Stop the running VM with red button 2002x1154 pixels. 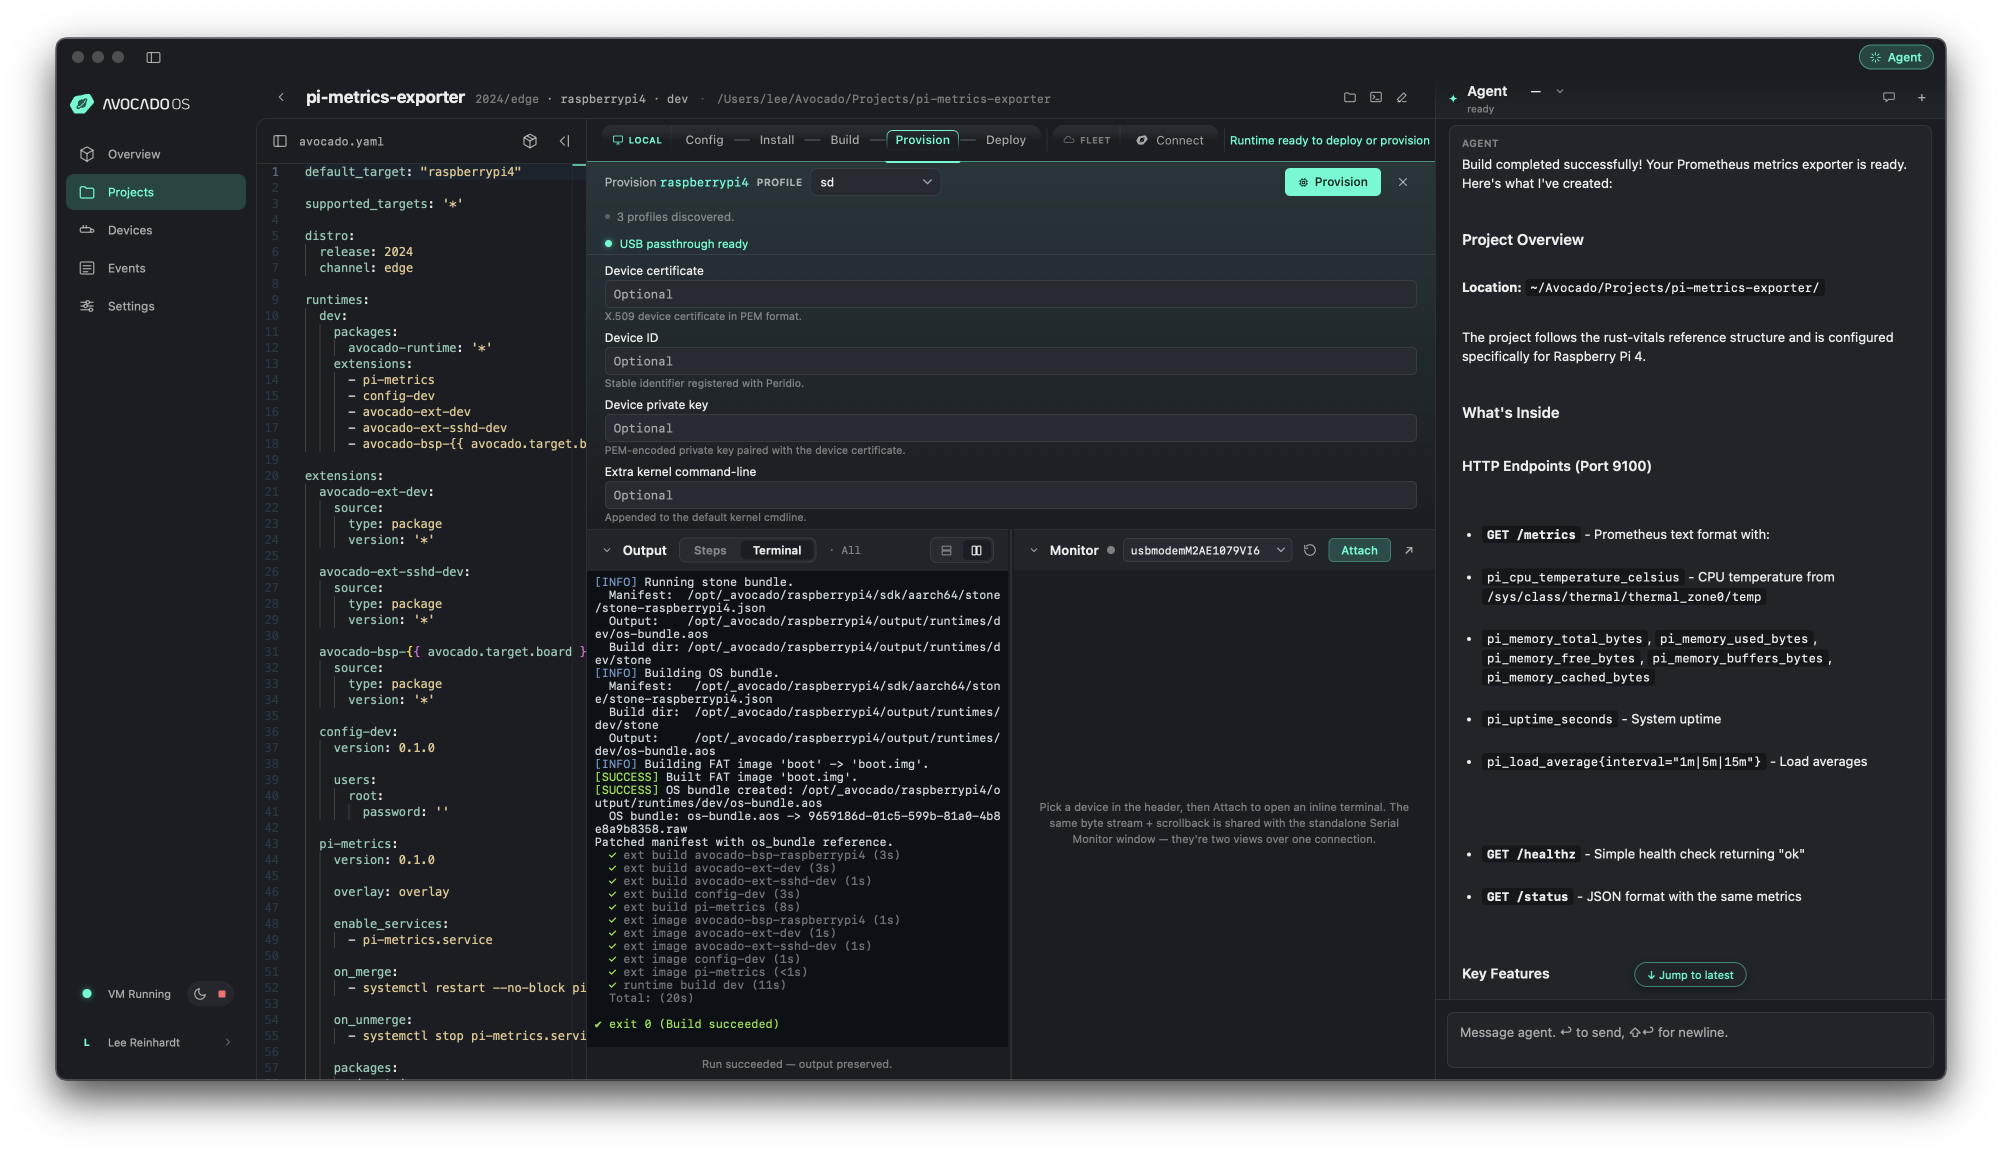point(222,994)
